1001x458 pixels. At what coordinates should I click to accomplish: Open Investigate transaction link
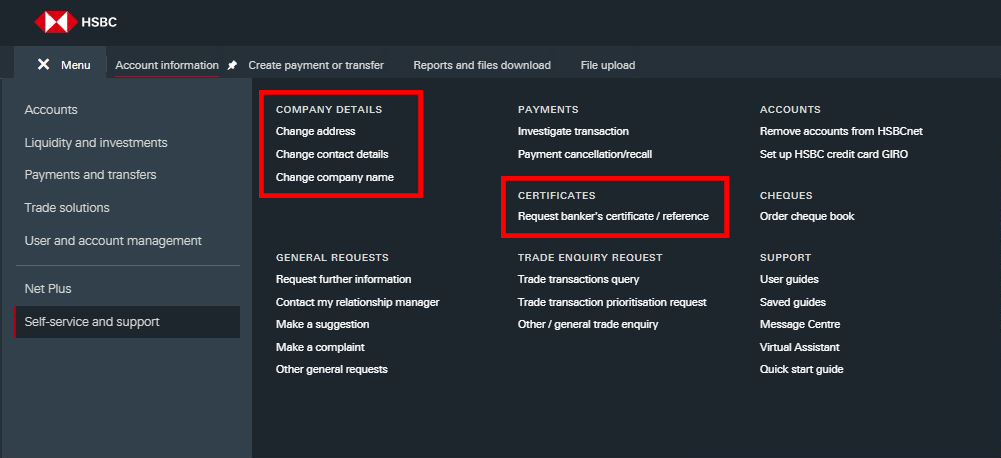(573, 132)
